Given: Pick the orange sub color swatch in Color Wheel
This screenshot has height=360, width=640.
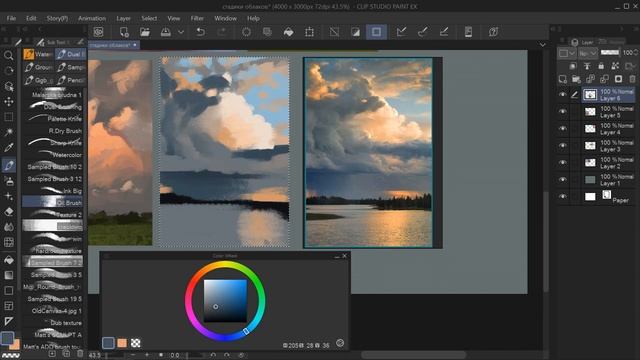Looking at the screenshot, I should 122,343.
